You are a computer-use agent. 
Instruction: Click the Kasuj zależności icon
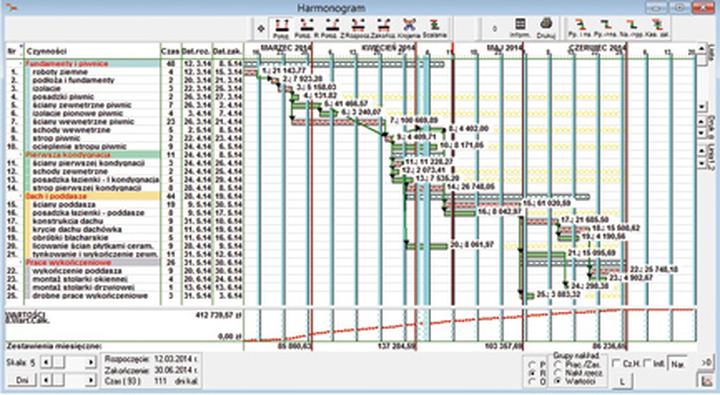(x=657, y=25)
